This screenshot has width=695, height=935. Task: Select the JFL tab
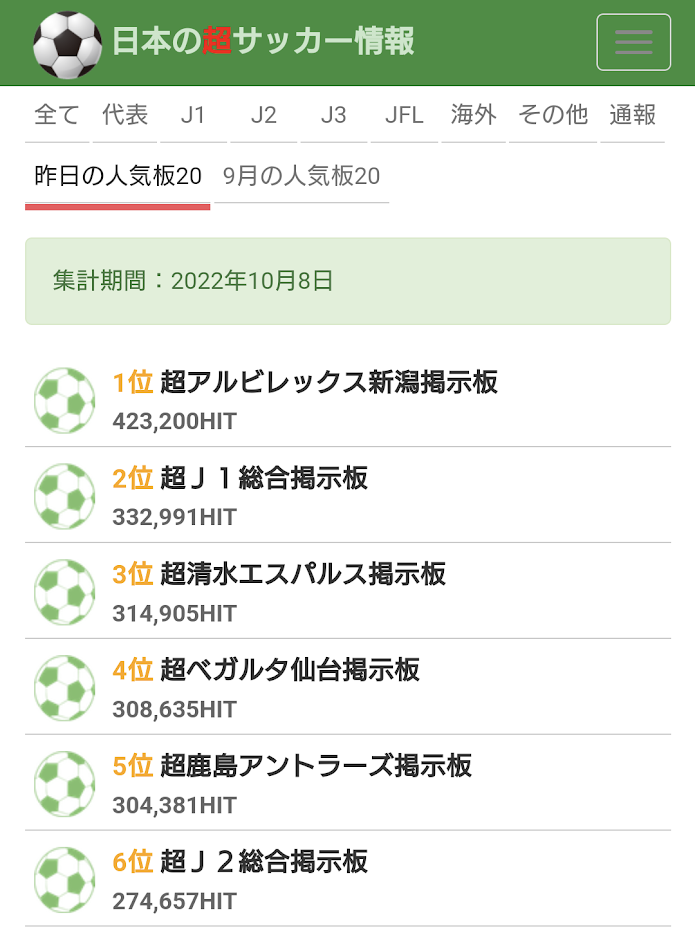click(404, 115)
